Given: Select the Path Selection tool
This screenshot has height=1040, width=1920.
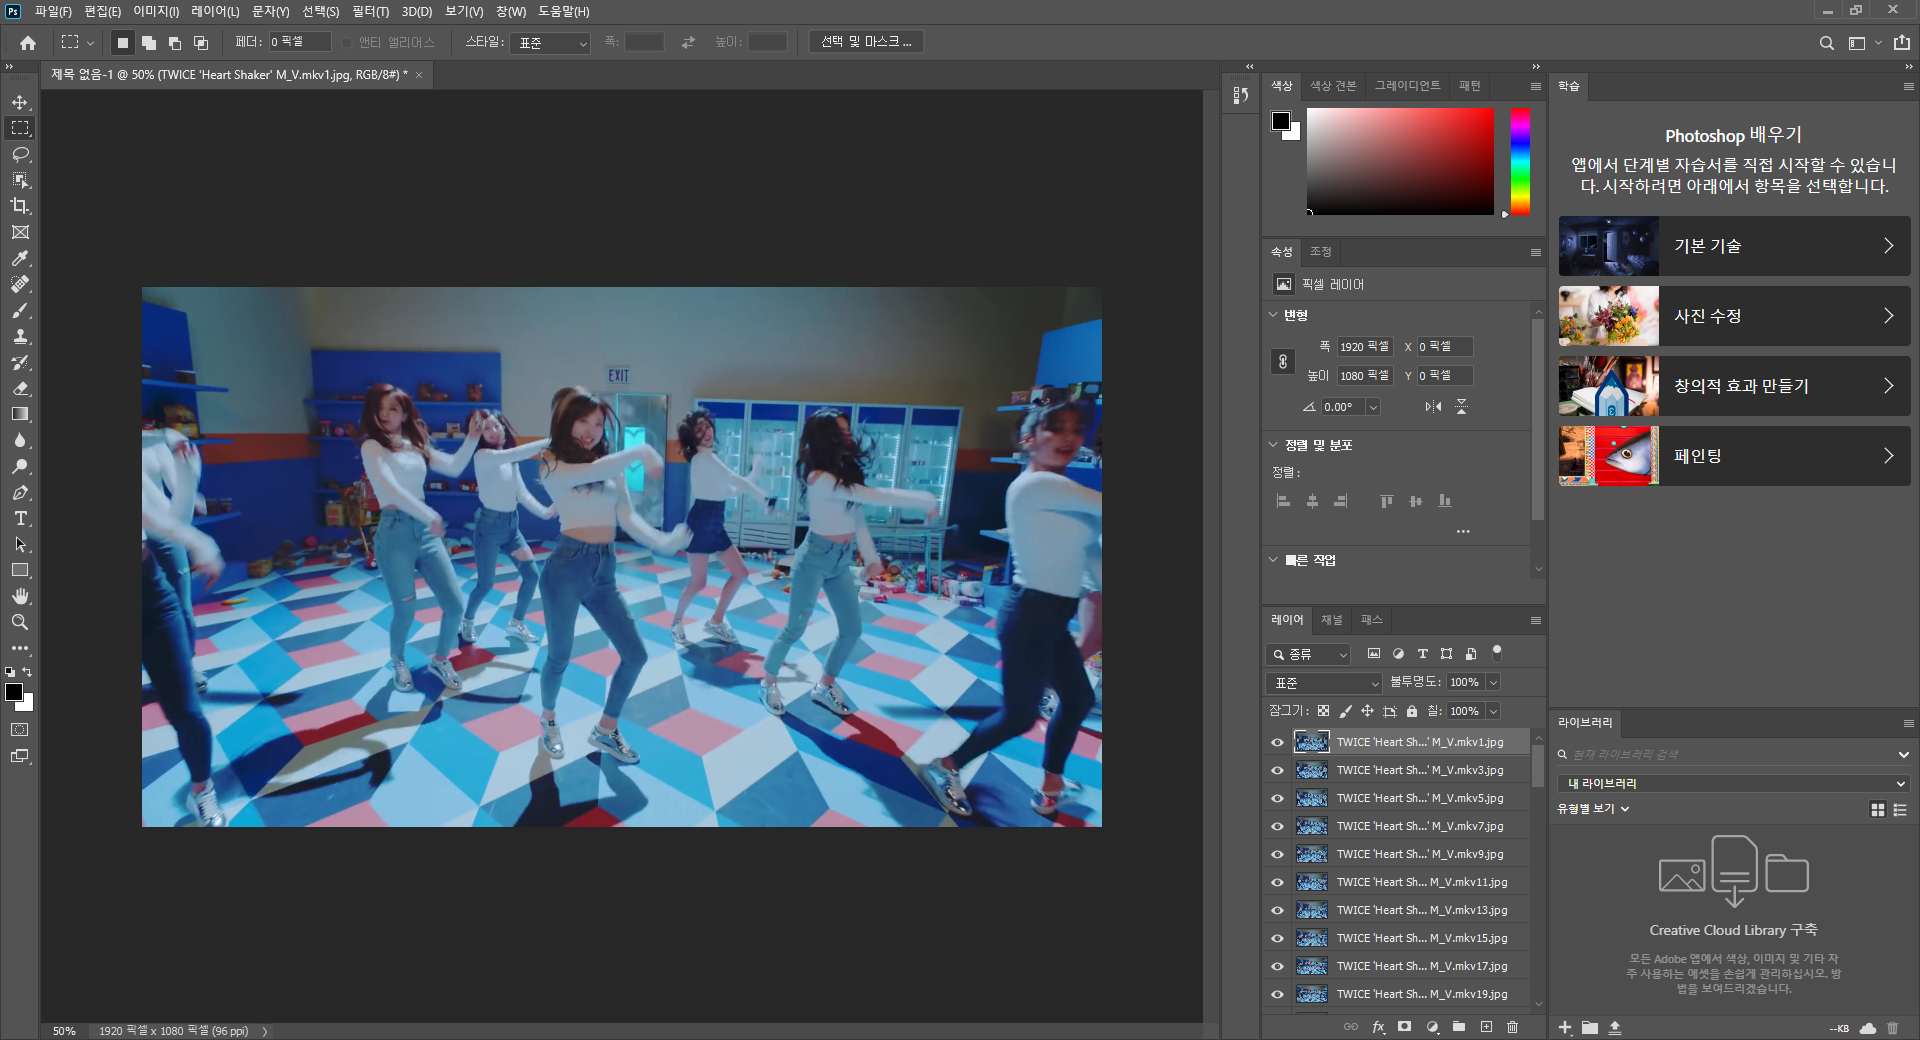Looking at the screenshot, I should click(x=20, y=544).
